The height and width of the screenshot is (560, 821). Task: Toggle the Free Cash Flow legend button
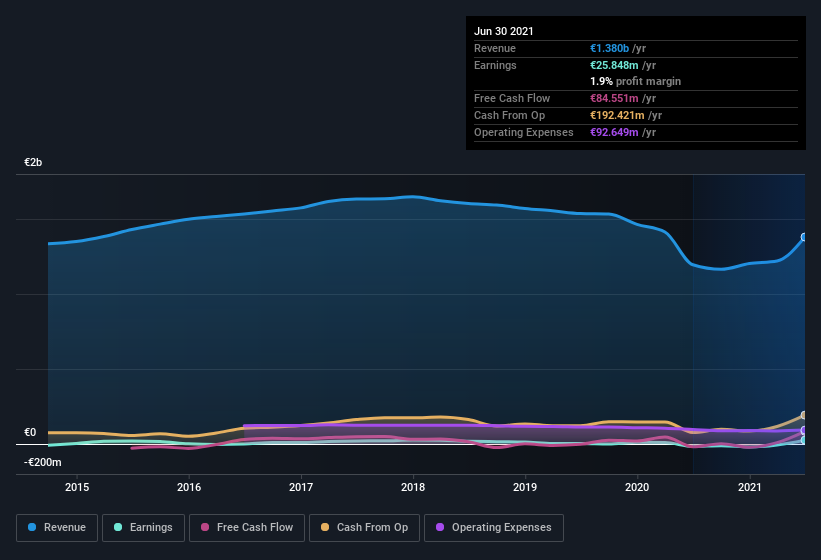click(x=247, y=528)
